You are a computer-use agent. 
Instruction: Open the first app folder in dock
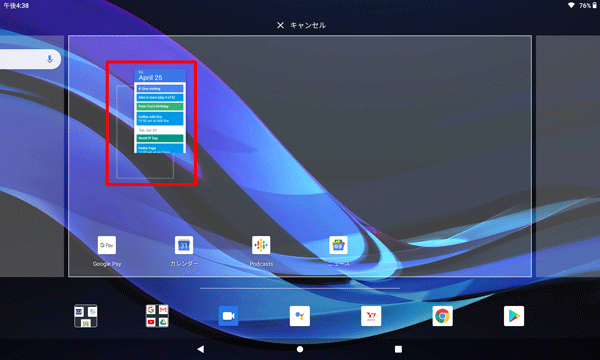tap(86, 316)
